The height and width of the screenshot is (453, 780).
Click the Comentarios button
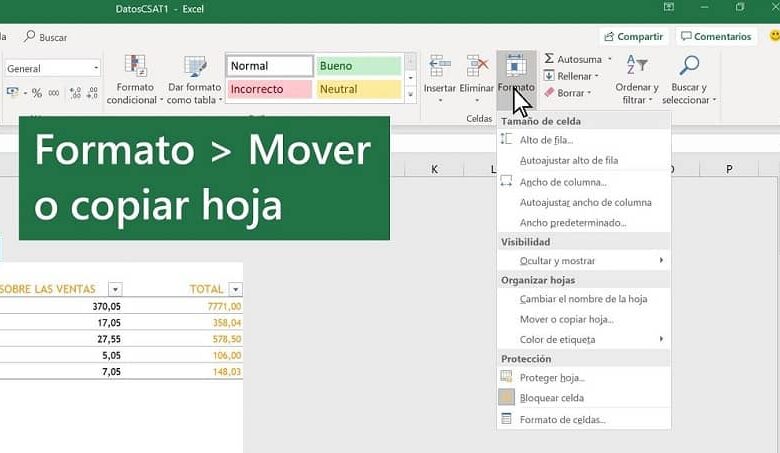(x=716, y=36)
